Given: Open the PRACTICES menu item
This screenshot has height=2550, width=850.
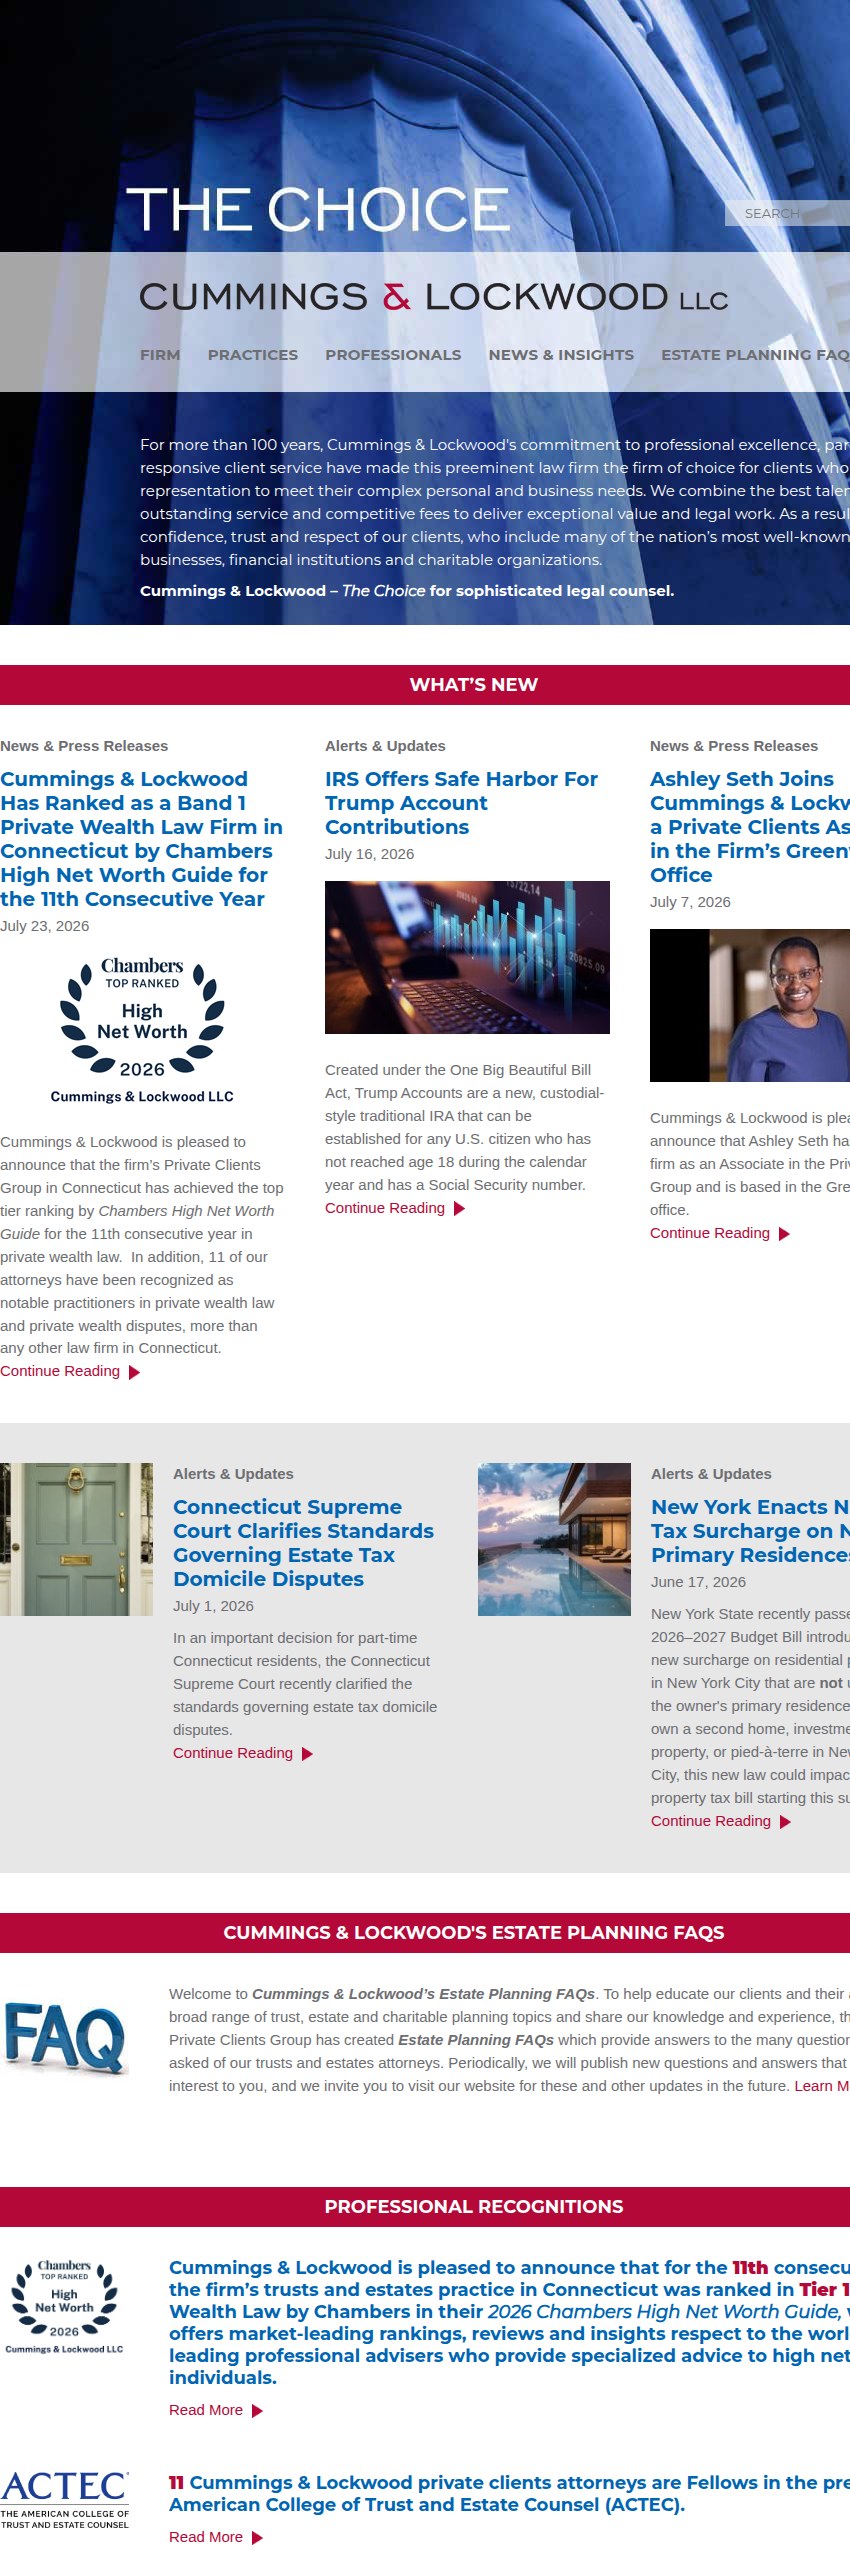Looking at the screenshot, I should 253,355.
